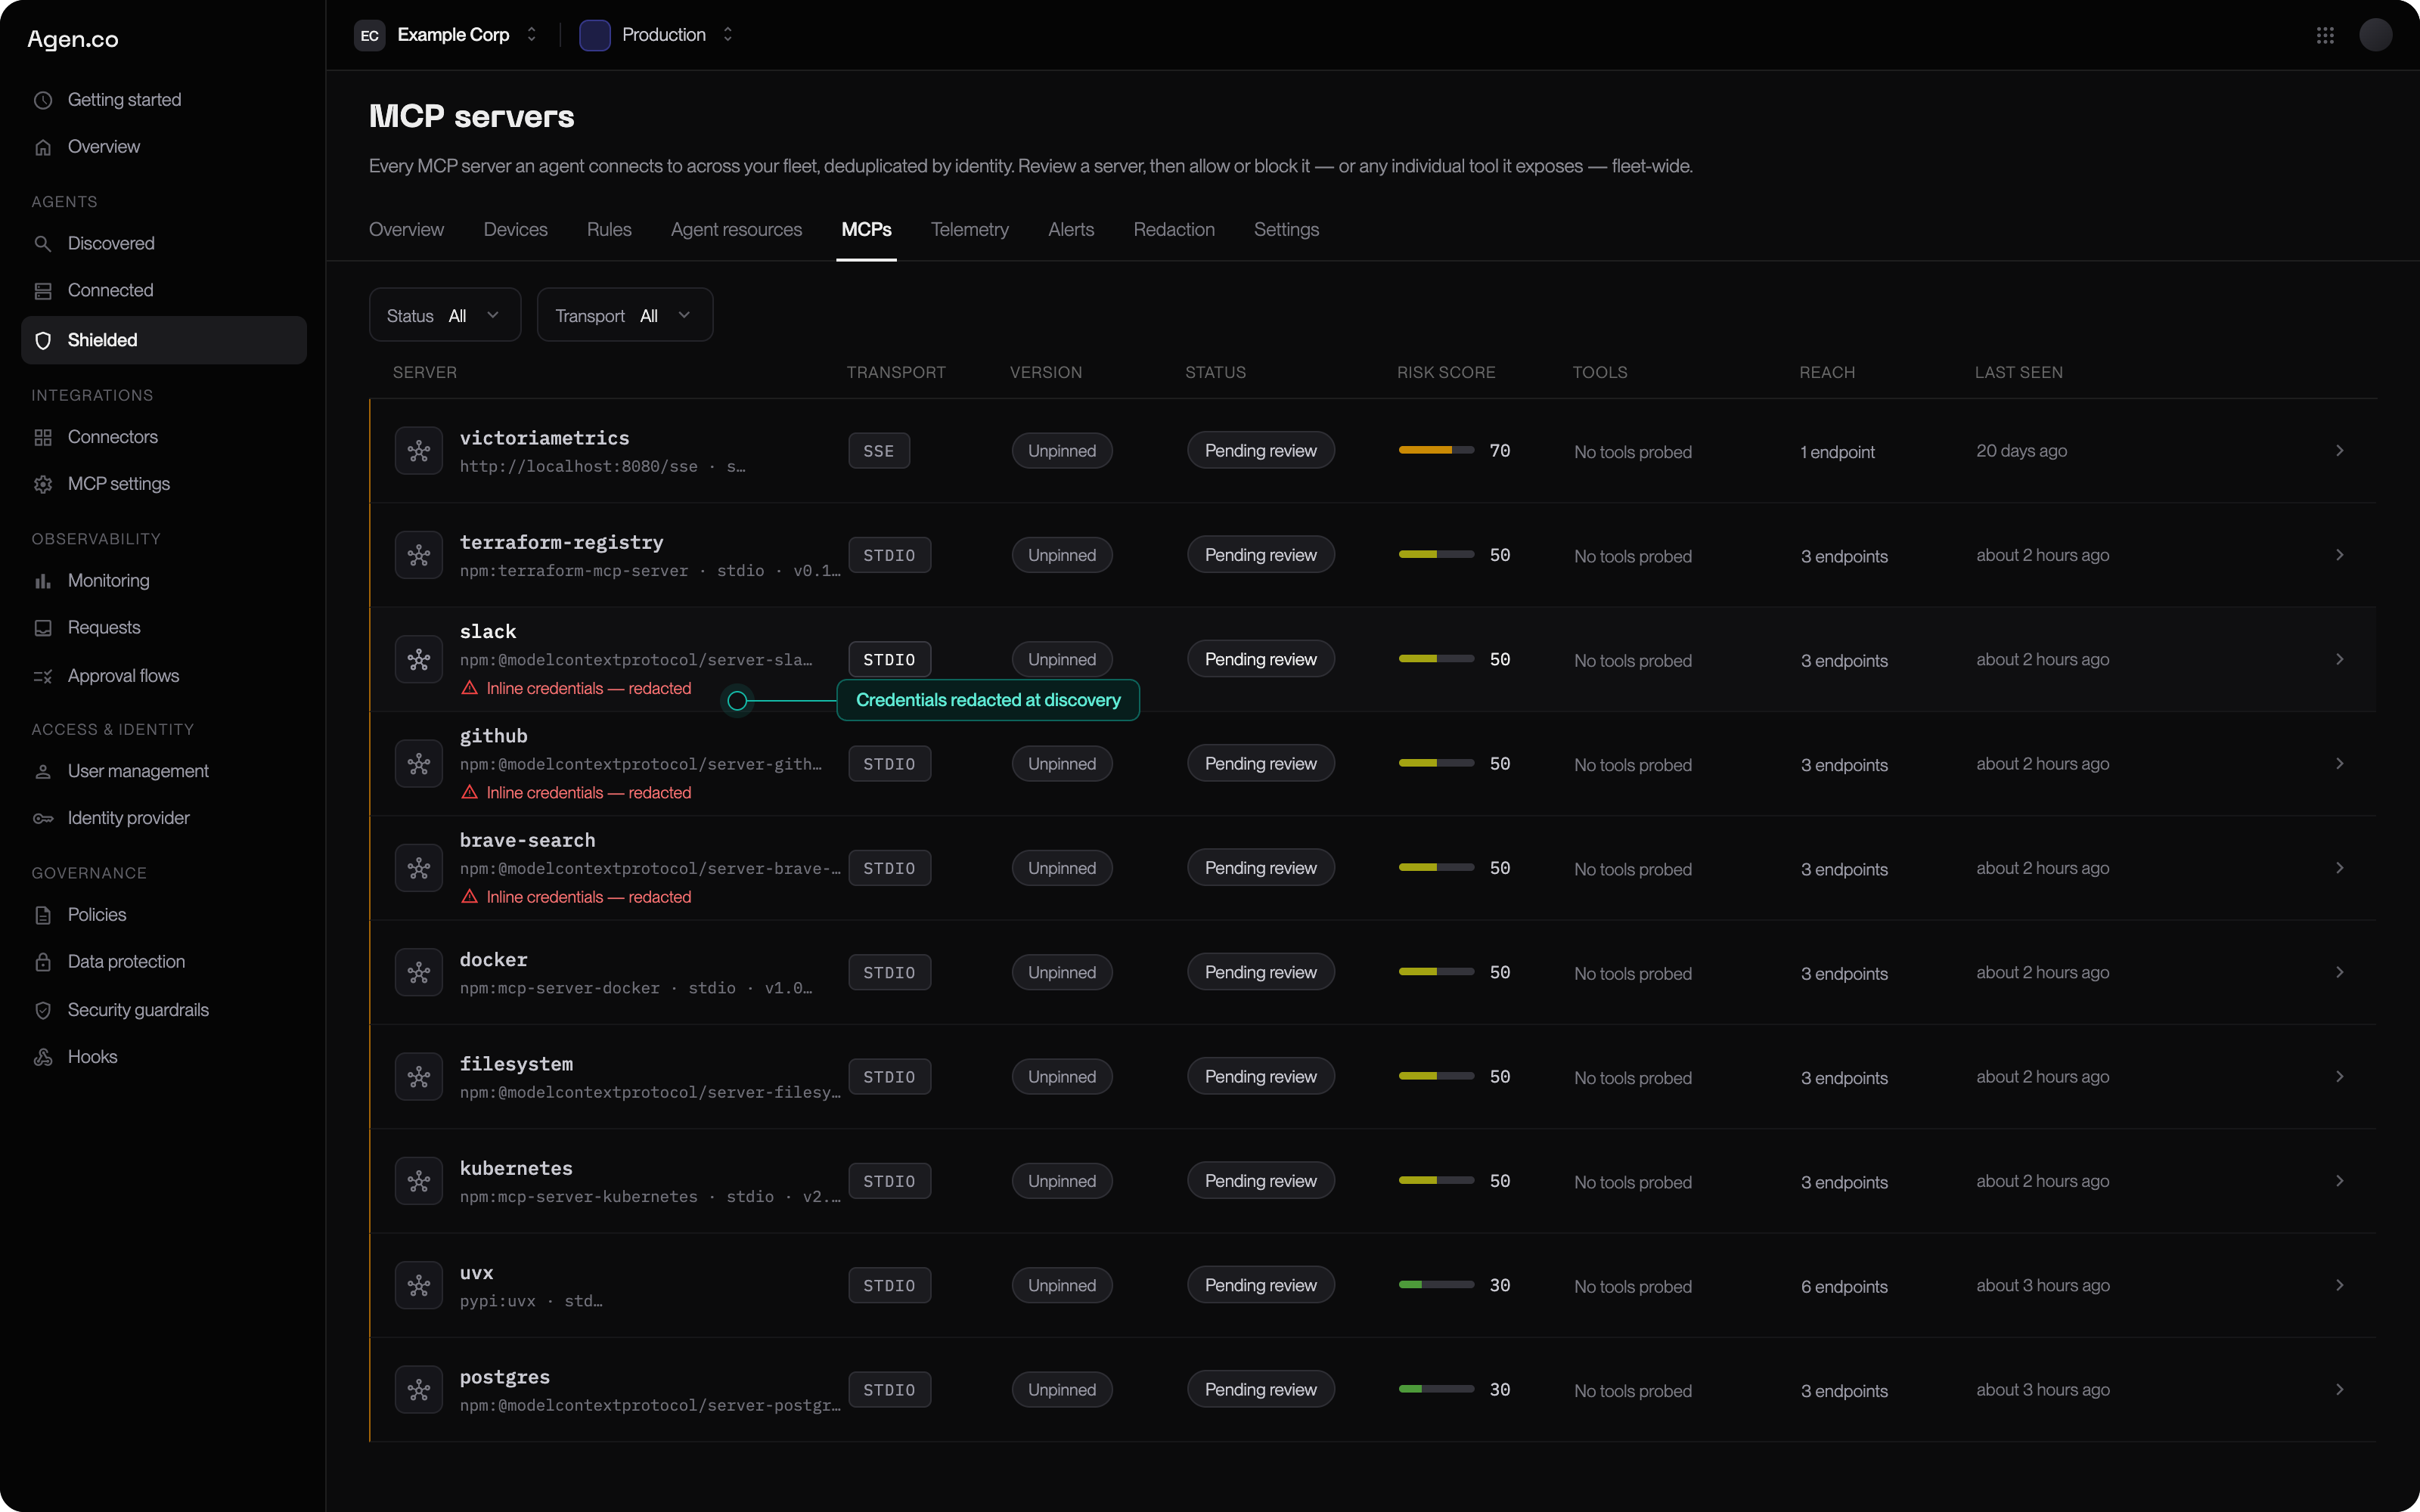The height and width of the screenshot is (1512, 2420).
Task: Switch to the Overview tab
Action: click(406, 230)
